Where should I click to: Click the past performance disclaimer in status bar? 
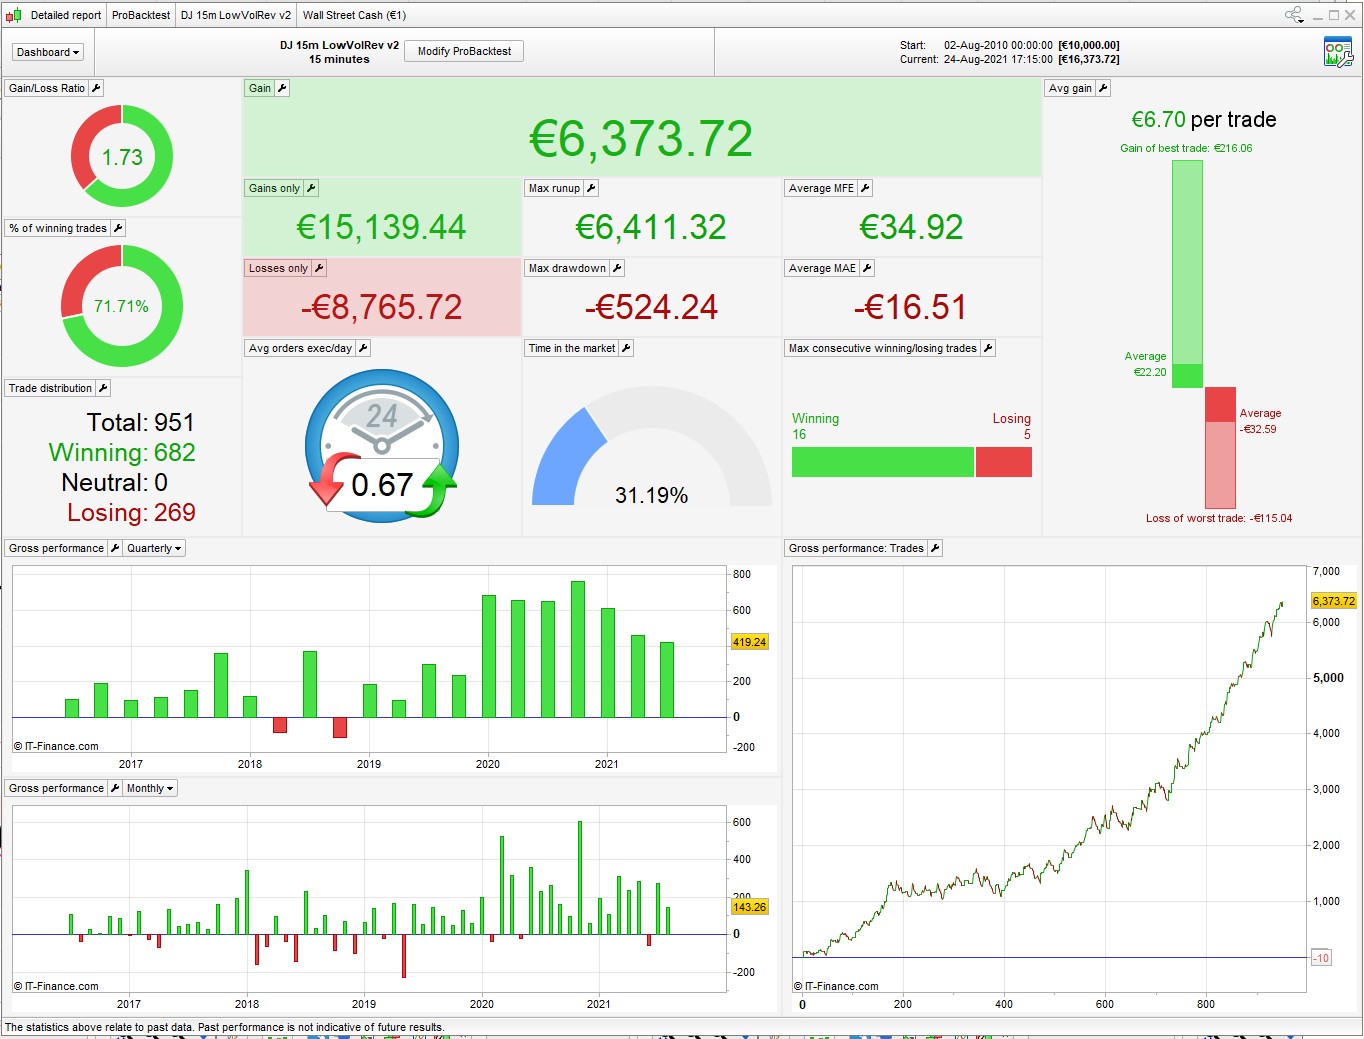225,1027
